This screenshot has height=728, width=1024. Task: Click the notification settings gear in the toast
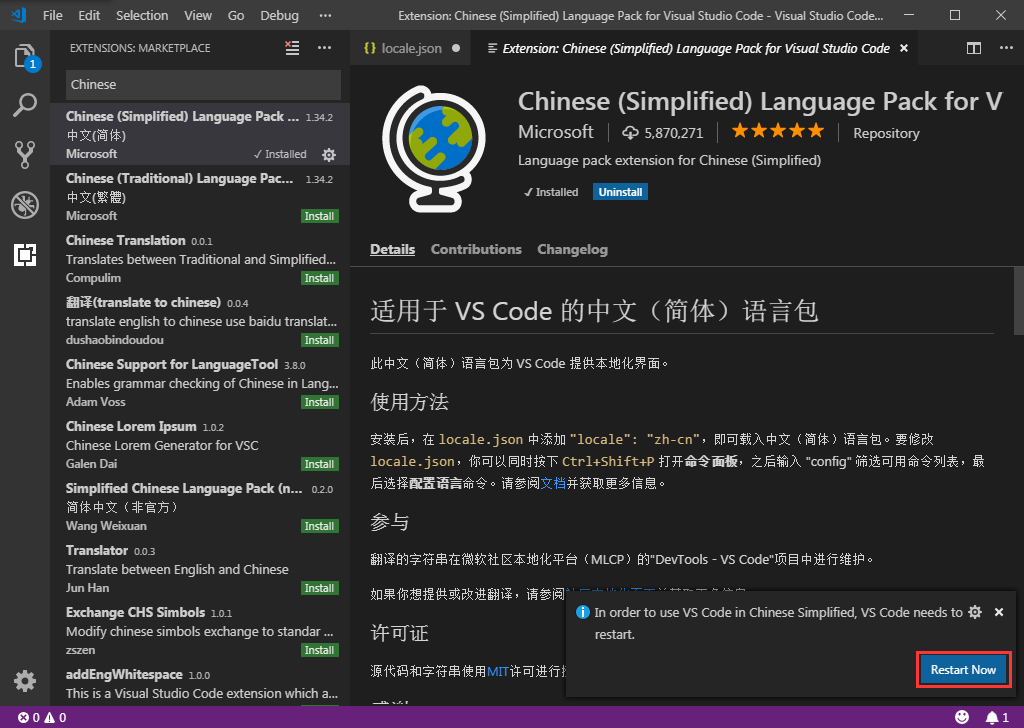coord(975,611)
